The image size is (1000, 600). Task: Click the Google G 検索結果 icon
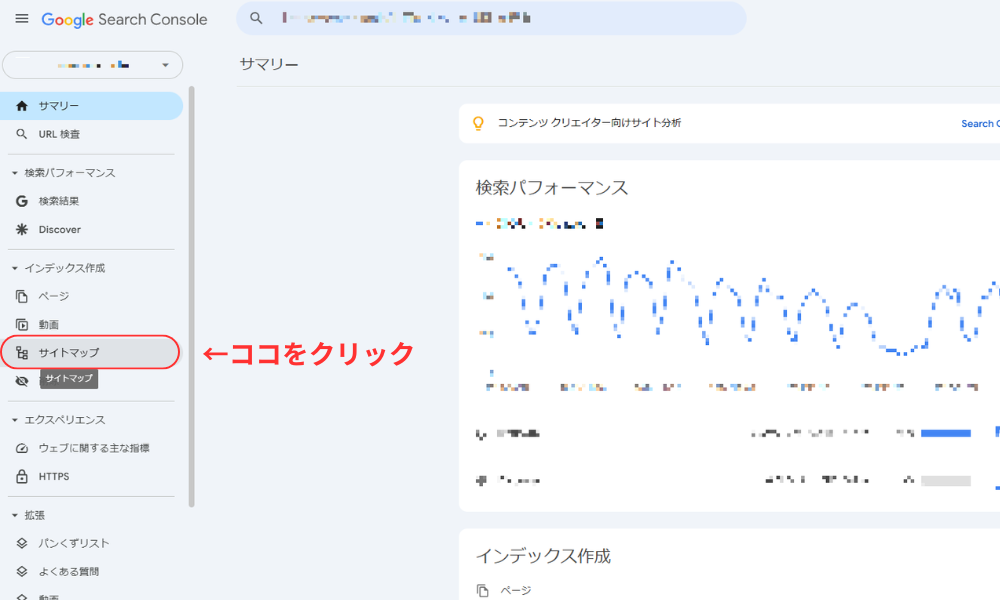(22, 201)
